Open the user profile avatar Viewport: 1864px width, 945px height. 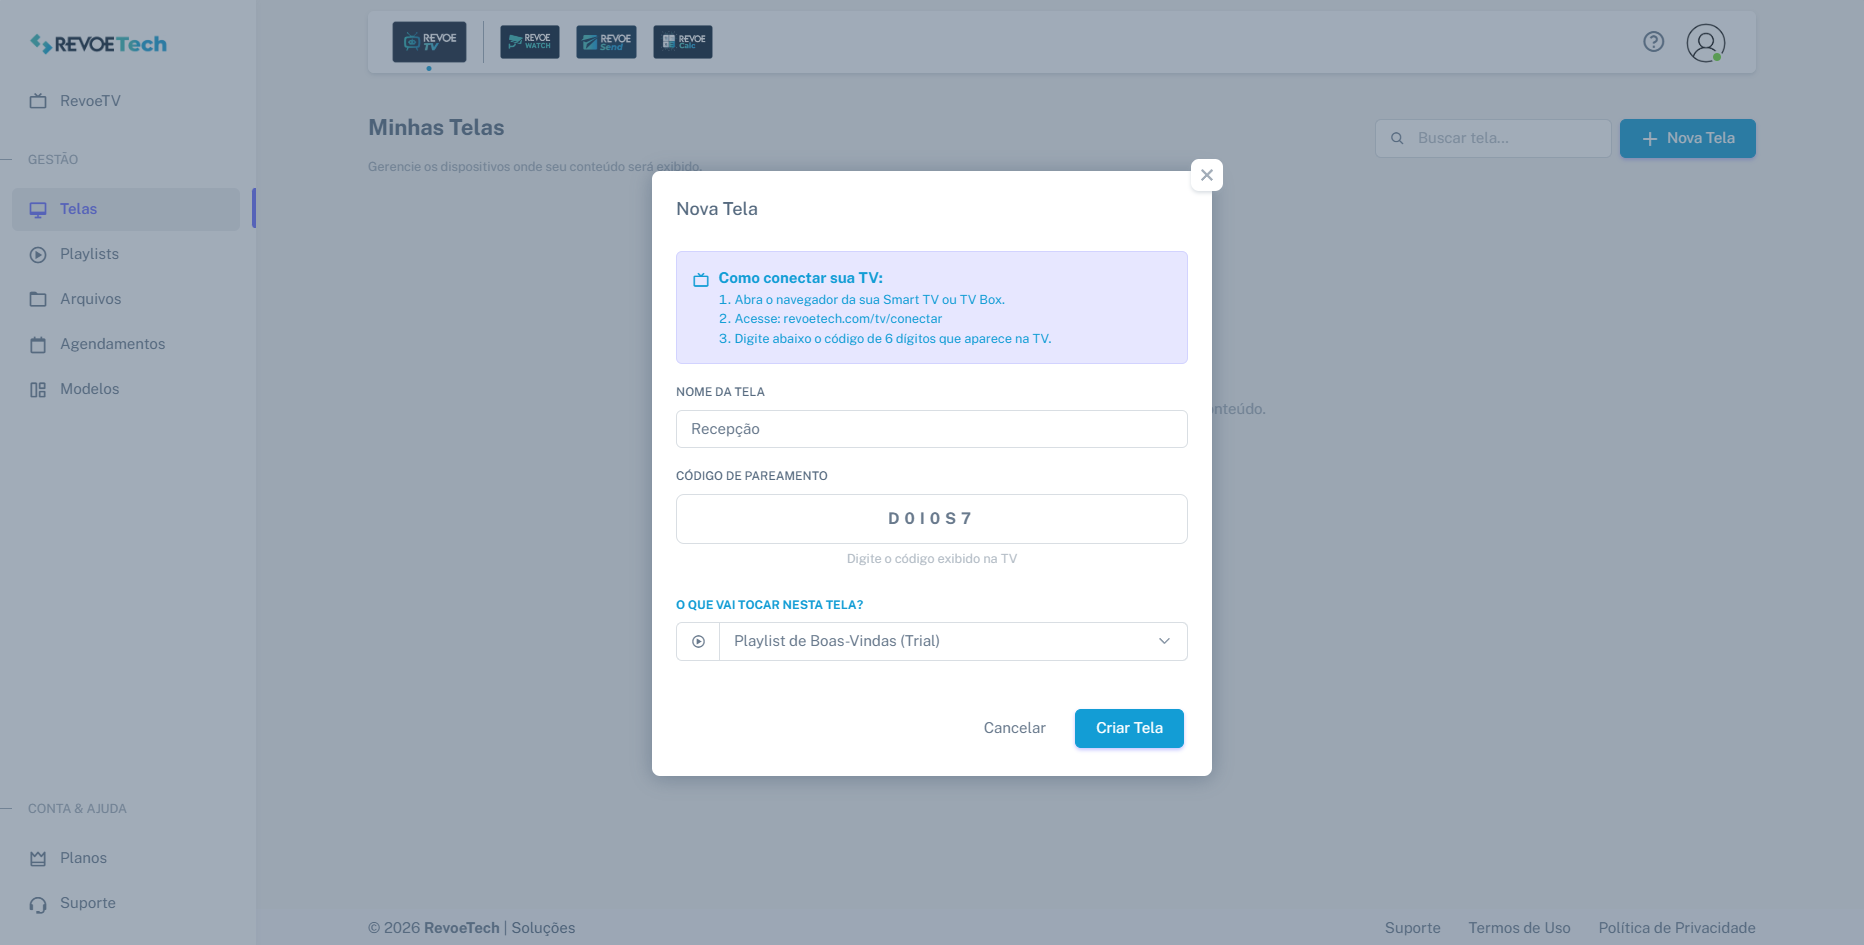pos(1705,43)
